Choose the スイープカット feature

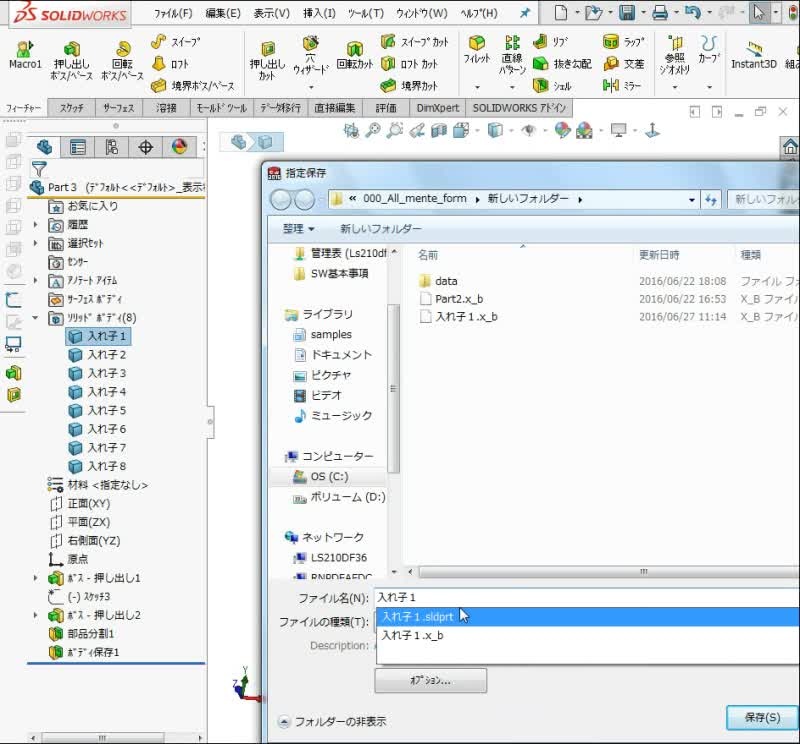point(415,41)
